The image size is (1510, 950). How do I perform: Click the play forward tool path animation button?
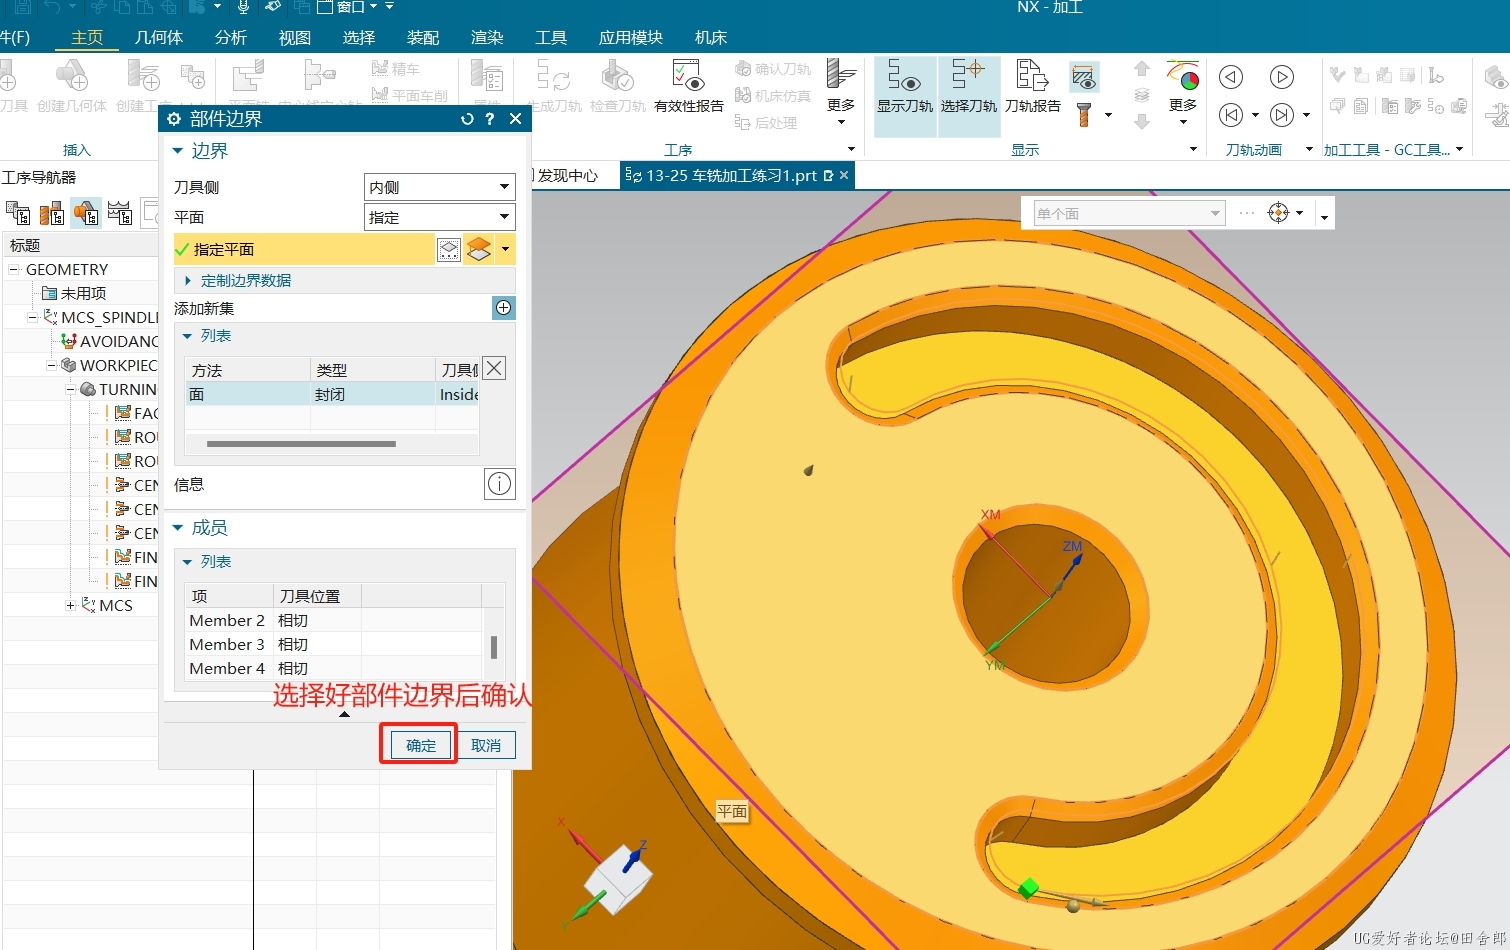point(1282,77)
